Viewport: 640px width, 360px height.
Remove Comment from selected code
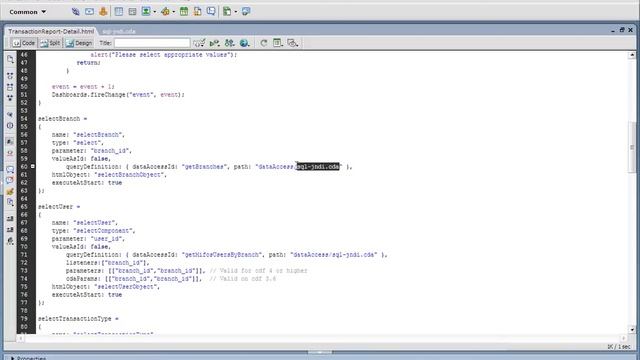[x=10, y=180]
